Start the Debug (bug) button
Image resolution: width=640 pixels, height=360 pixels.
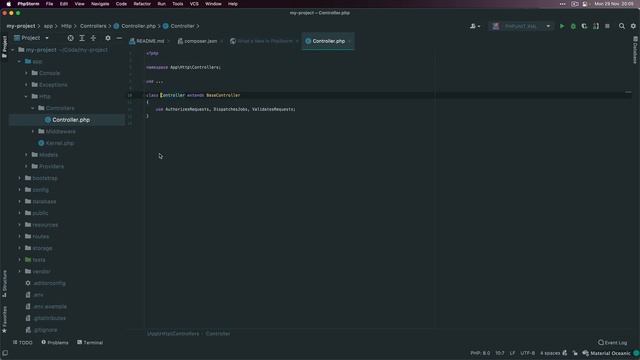[573, 26]
